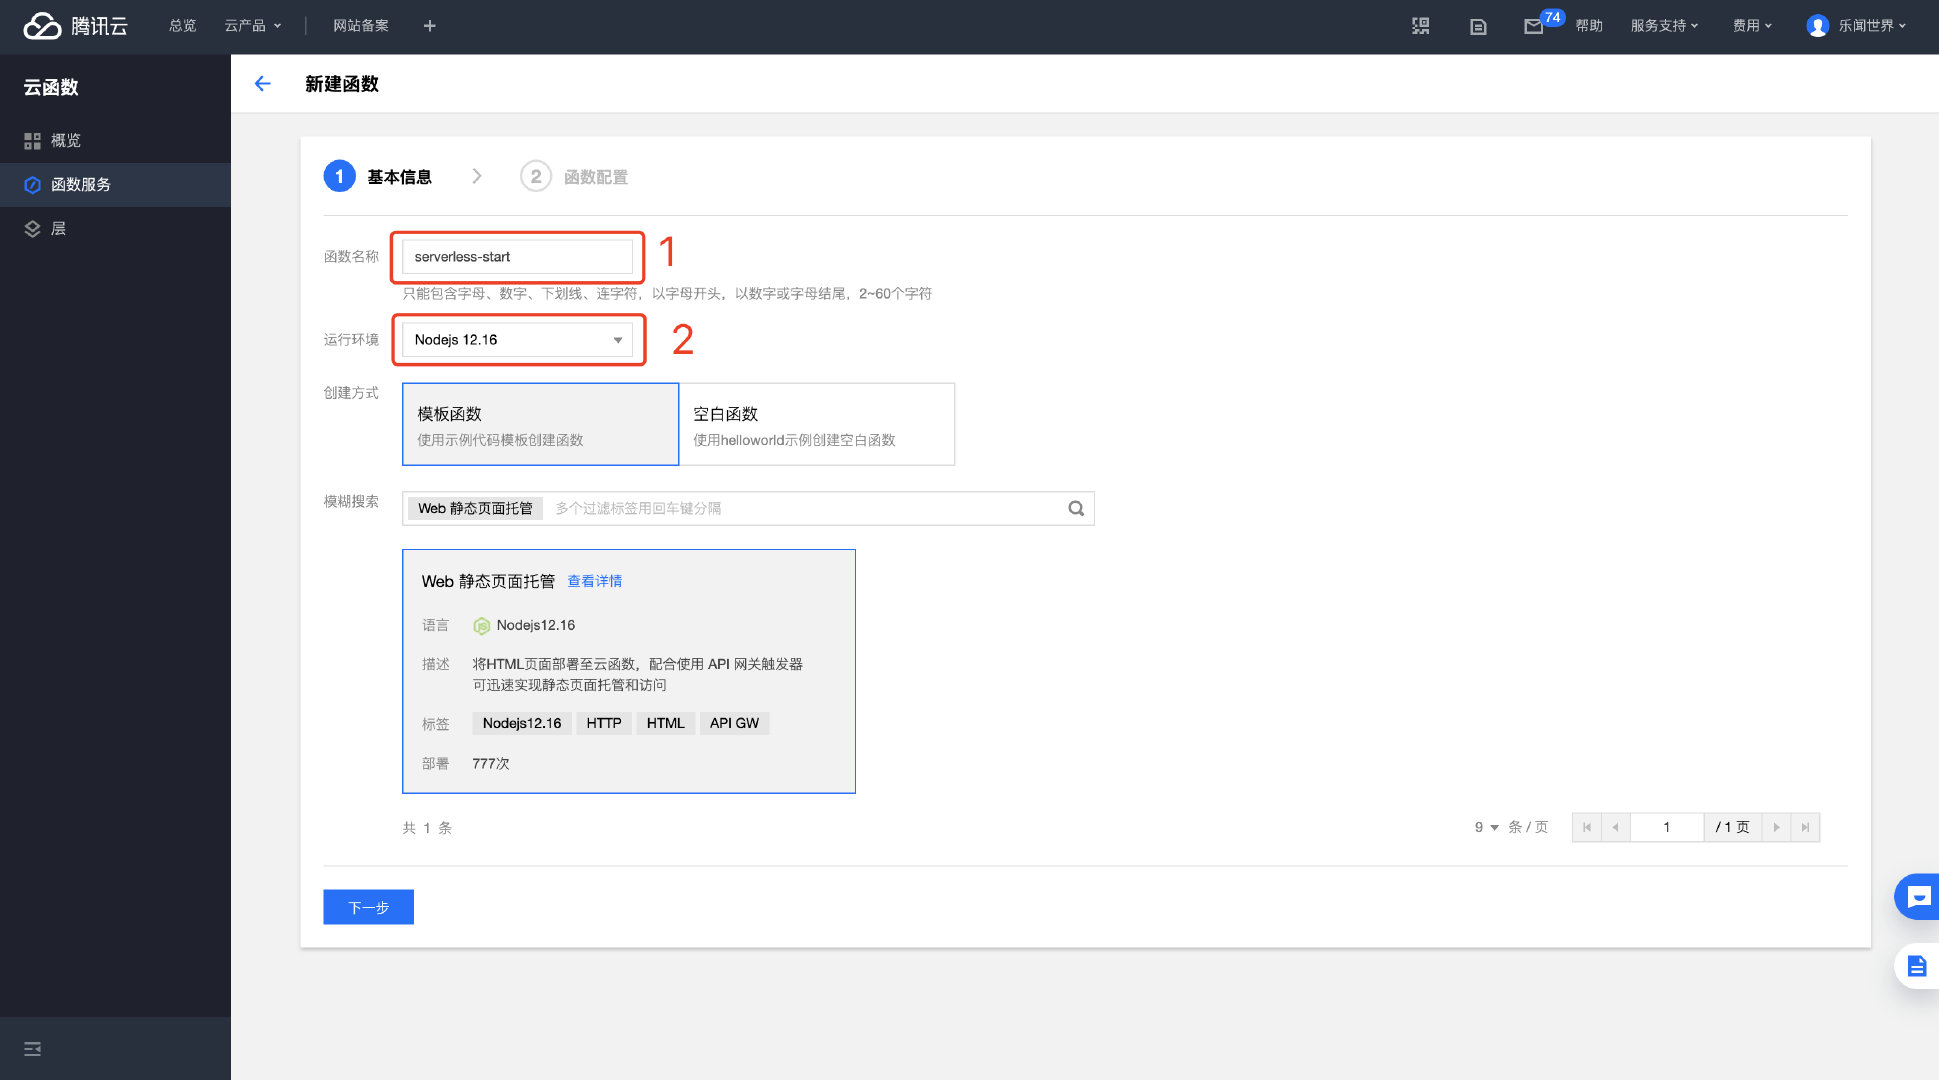The image size is (1939, 1080).
Task: Click the plus icon in top navigation
Action: pos(429,26)
